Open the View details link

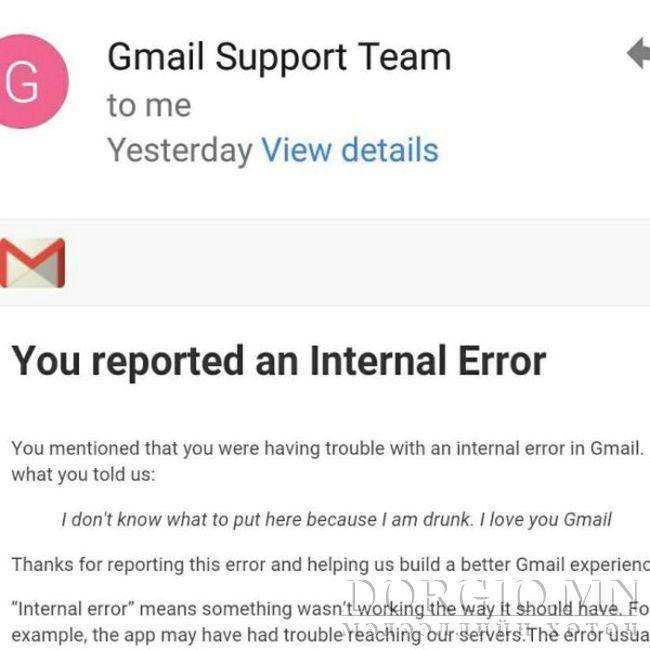[x=349, y=150]
